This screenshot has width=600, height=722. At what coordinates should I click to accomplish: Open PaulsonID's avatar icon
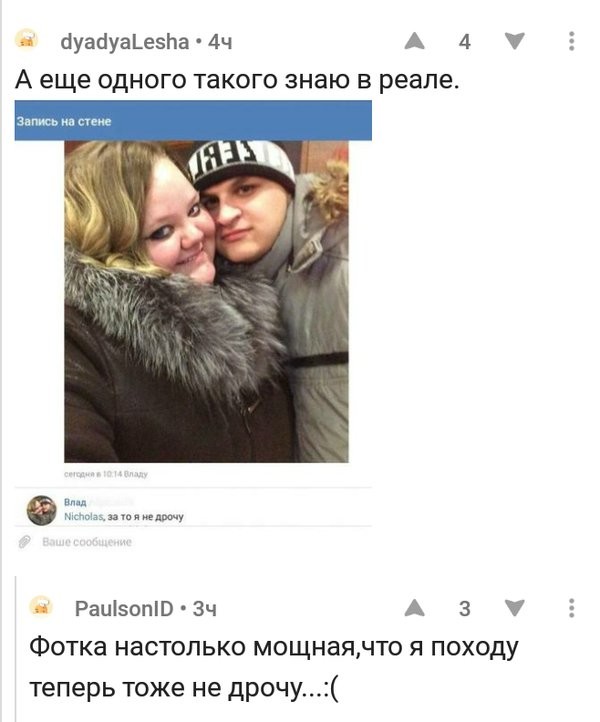pyautogui.click(x=42, y=605)
